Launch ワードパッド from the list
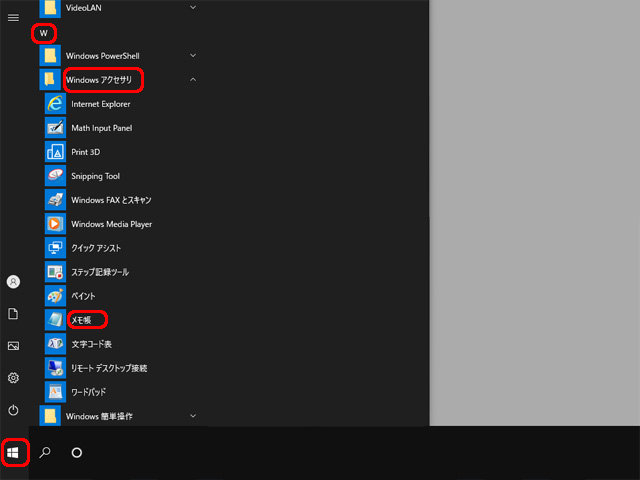Screen dimensions: 640x480 (x=89, y=392)
